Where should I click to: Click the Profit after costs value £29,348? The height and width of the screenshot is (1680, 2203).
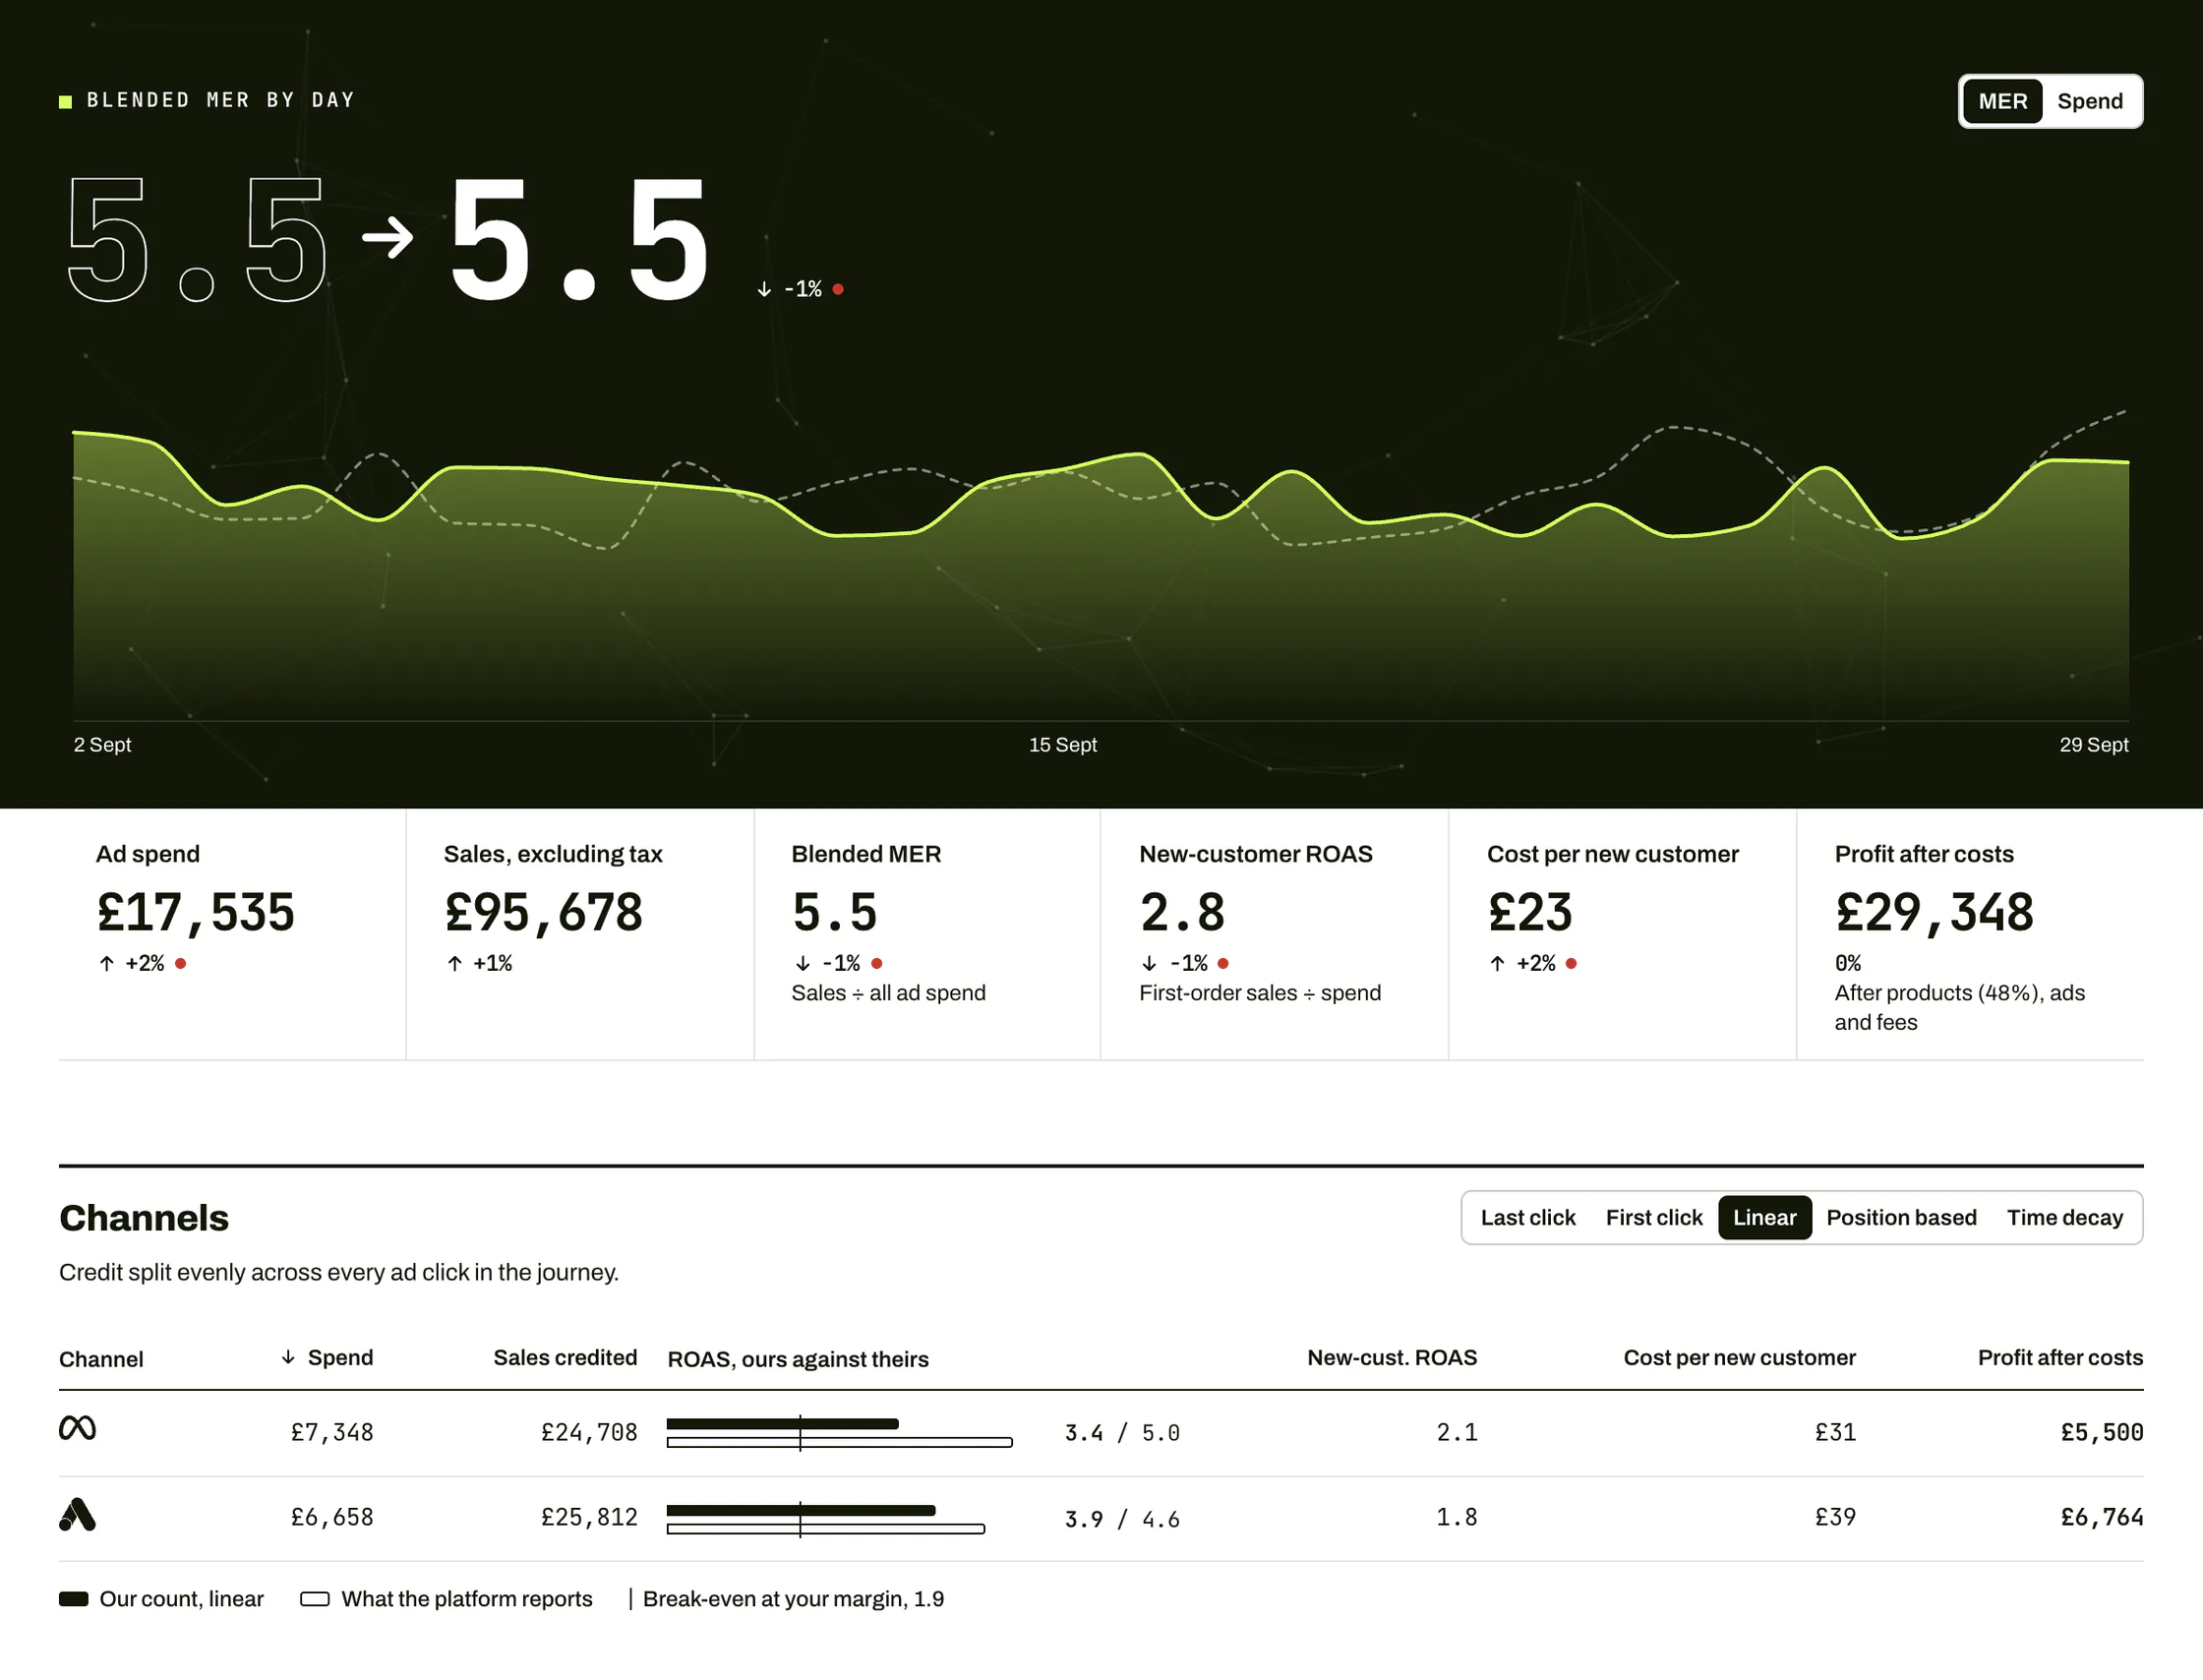(x=1934, y=912)
